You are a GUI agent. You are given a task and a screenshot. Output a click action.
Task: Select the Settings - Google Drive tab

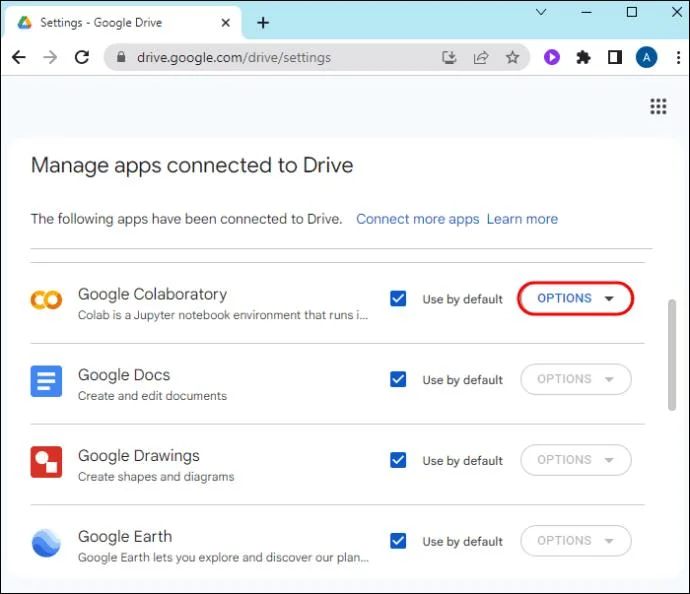pyautogui.click(x=123, y=22)
